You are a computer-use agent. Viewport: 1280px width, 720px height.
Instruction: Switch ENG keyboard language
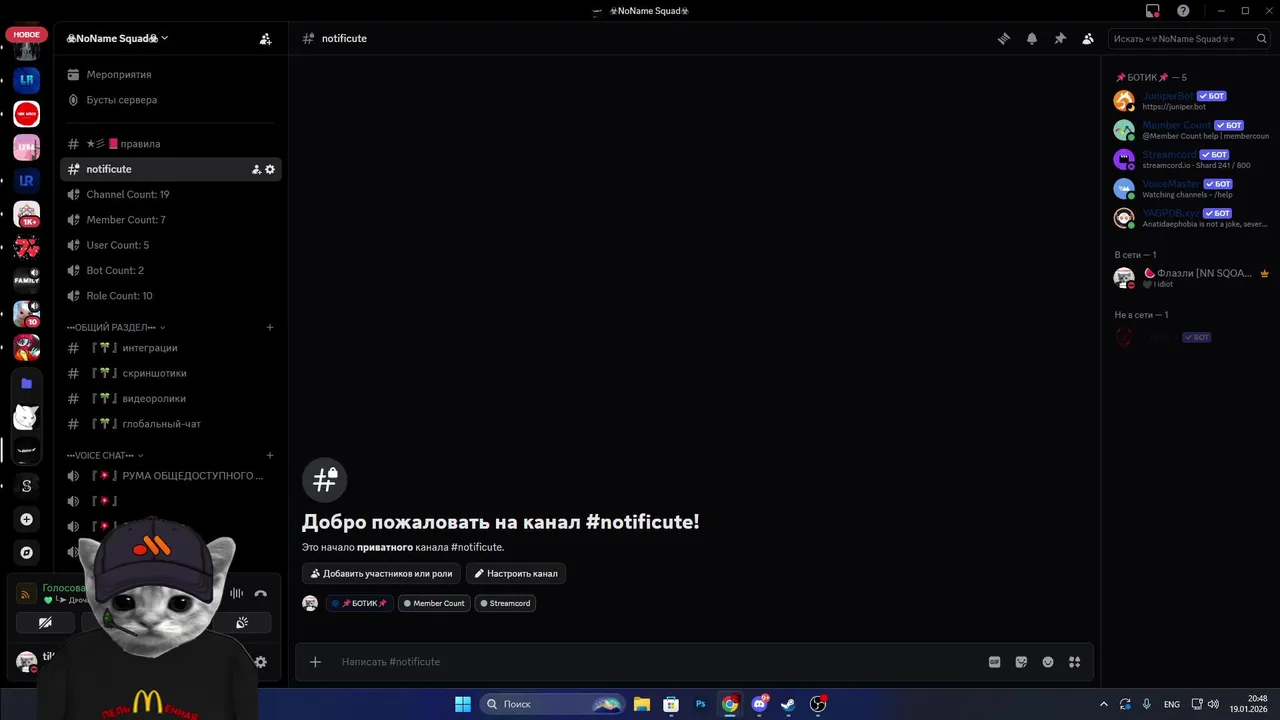coord(1171,704)
